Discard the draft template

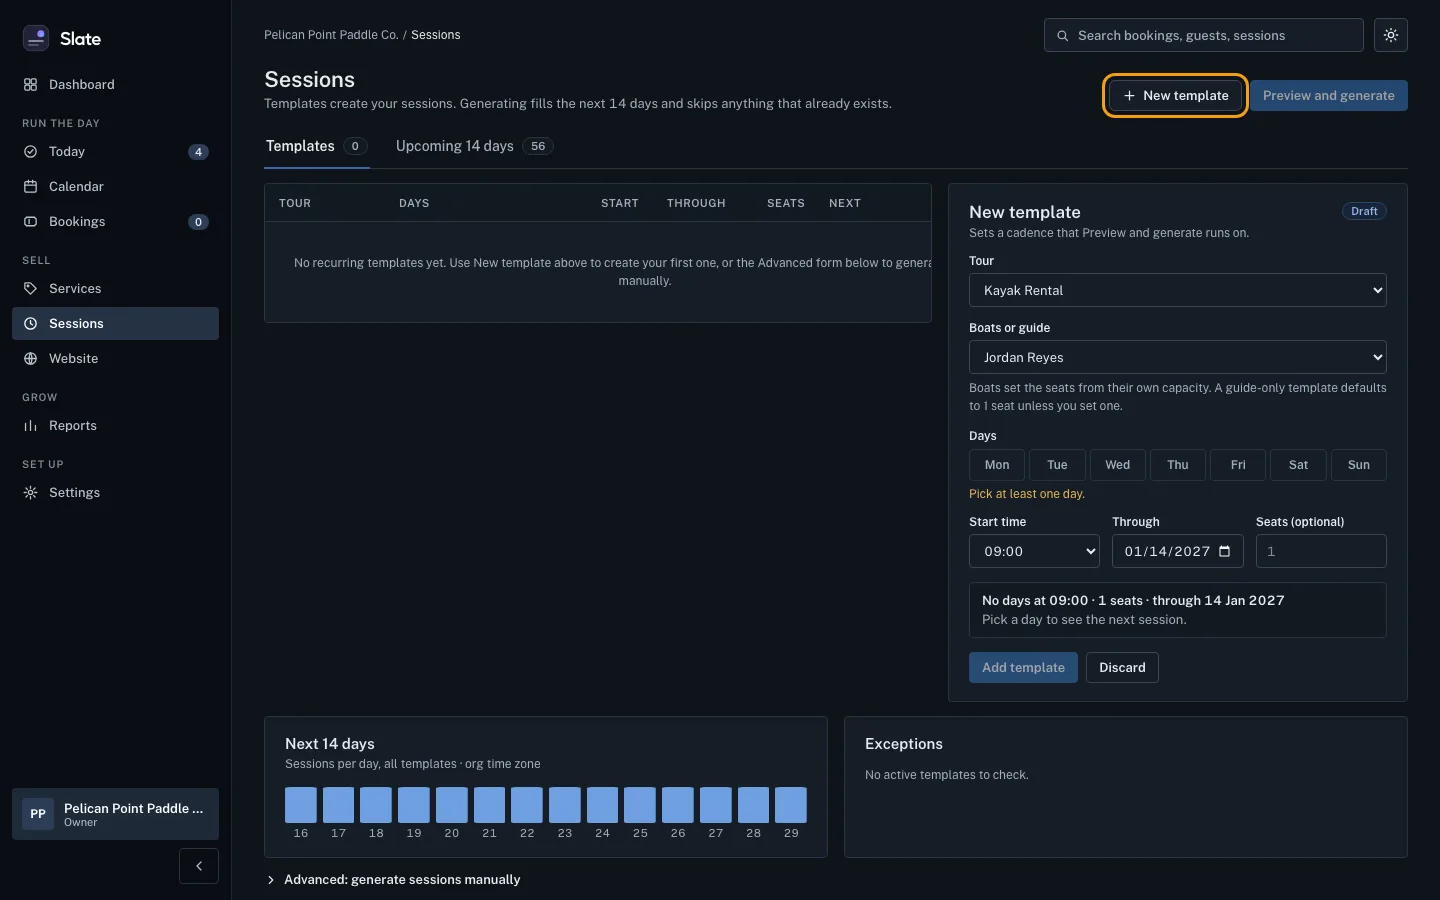[1122, 668]
